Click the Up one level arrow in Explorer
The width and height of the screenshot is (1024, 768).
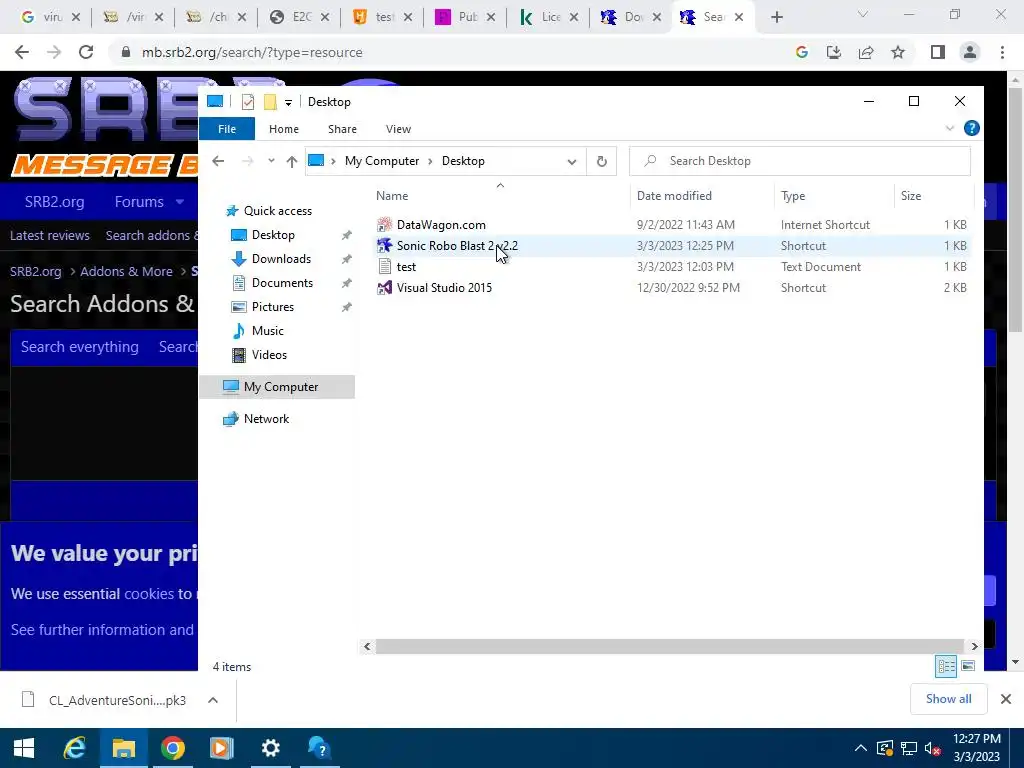[291, 161]
